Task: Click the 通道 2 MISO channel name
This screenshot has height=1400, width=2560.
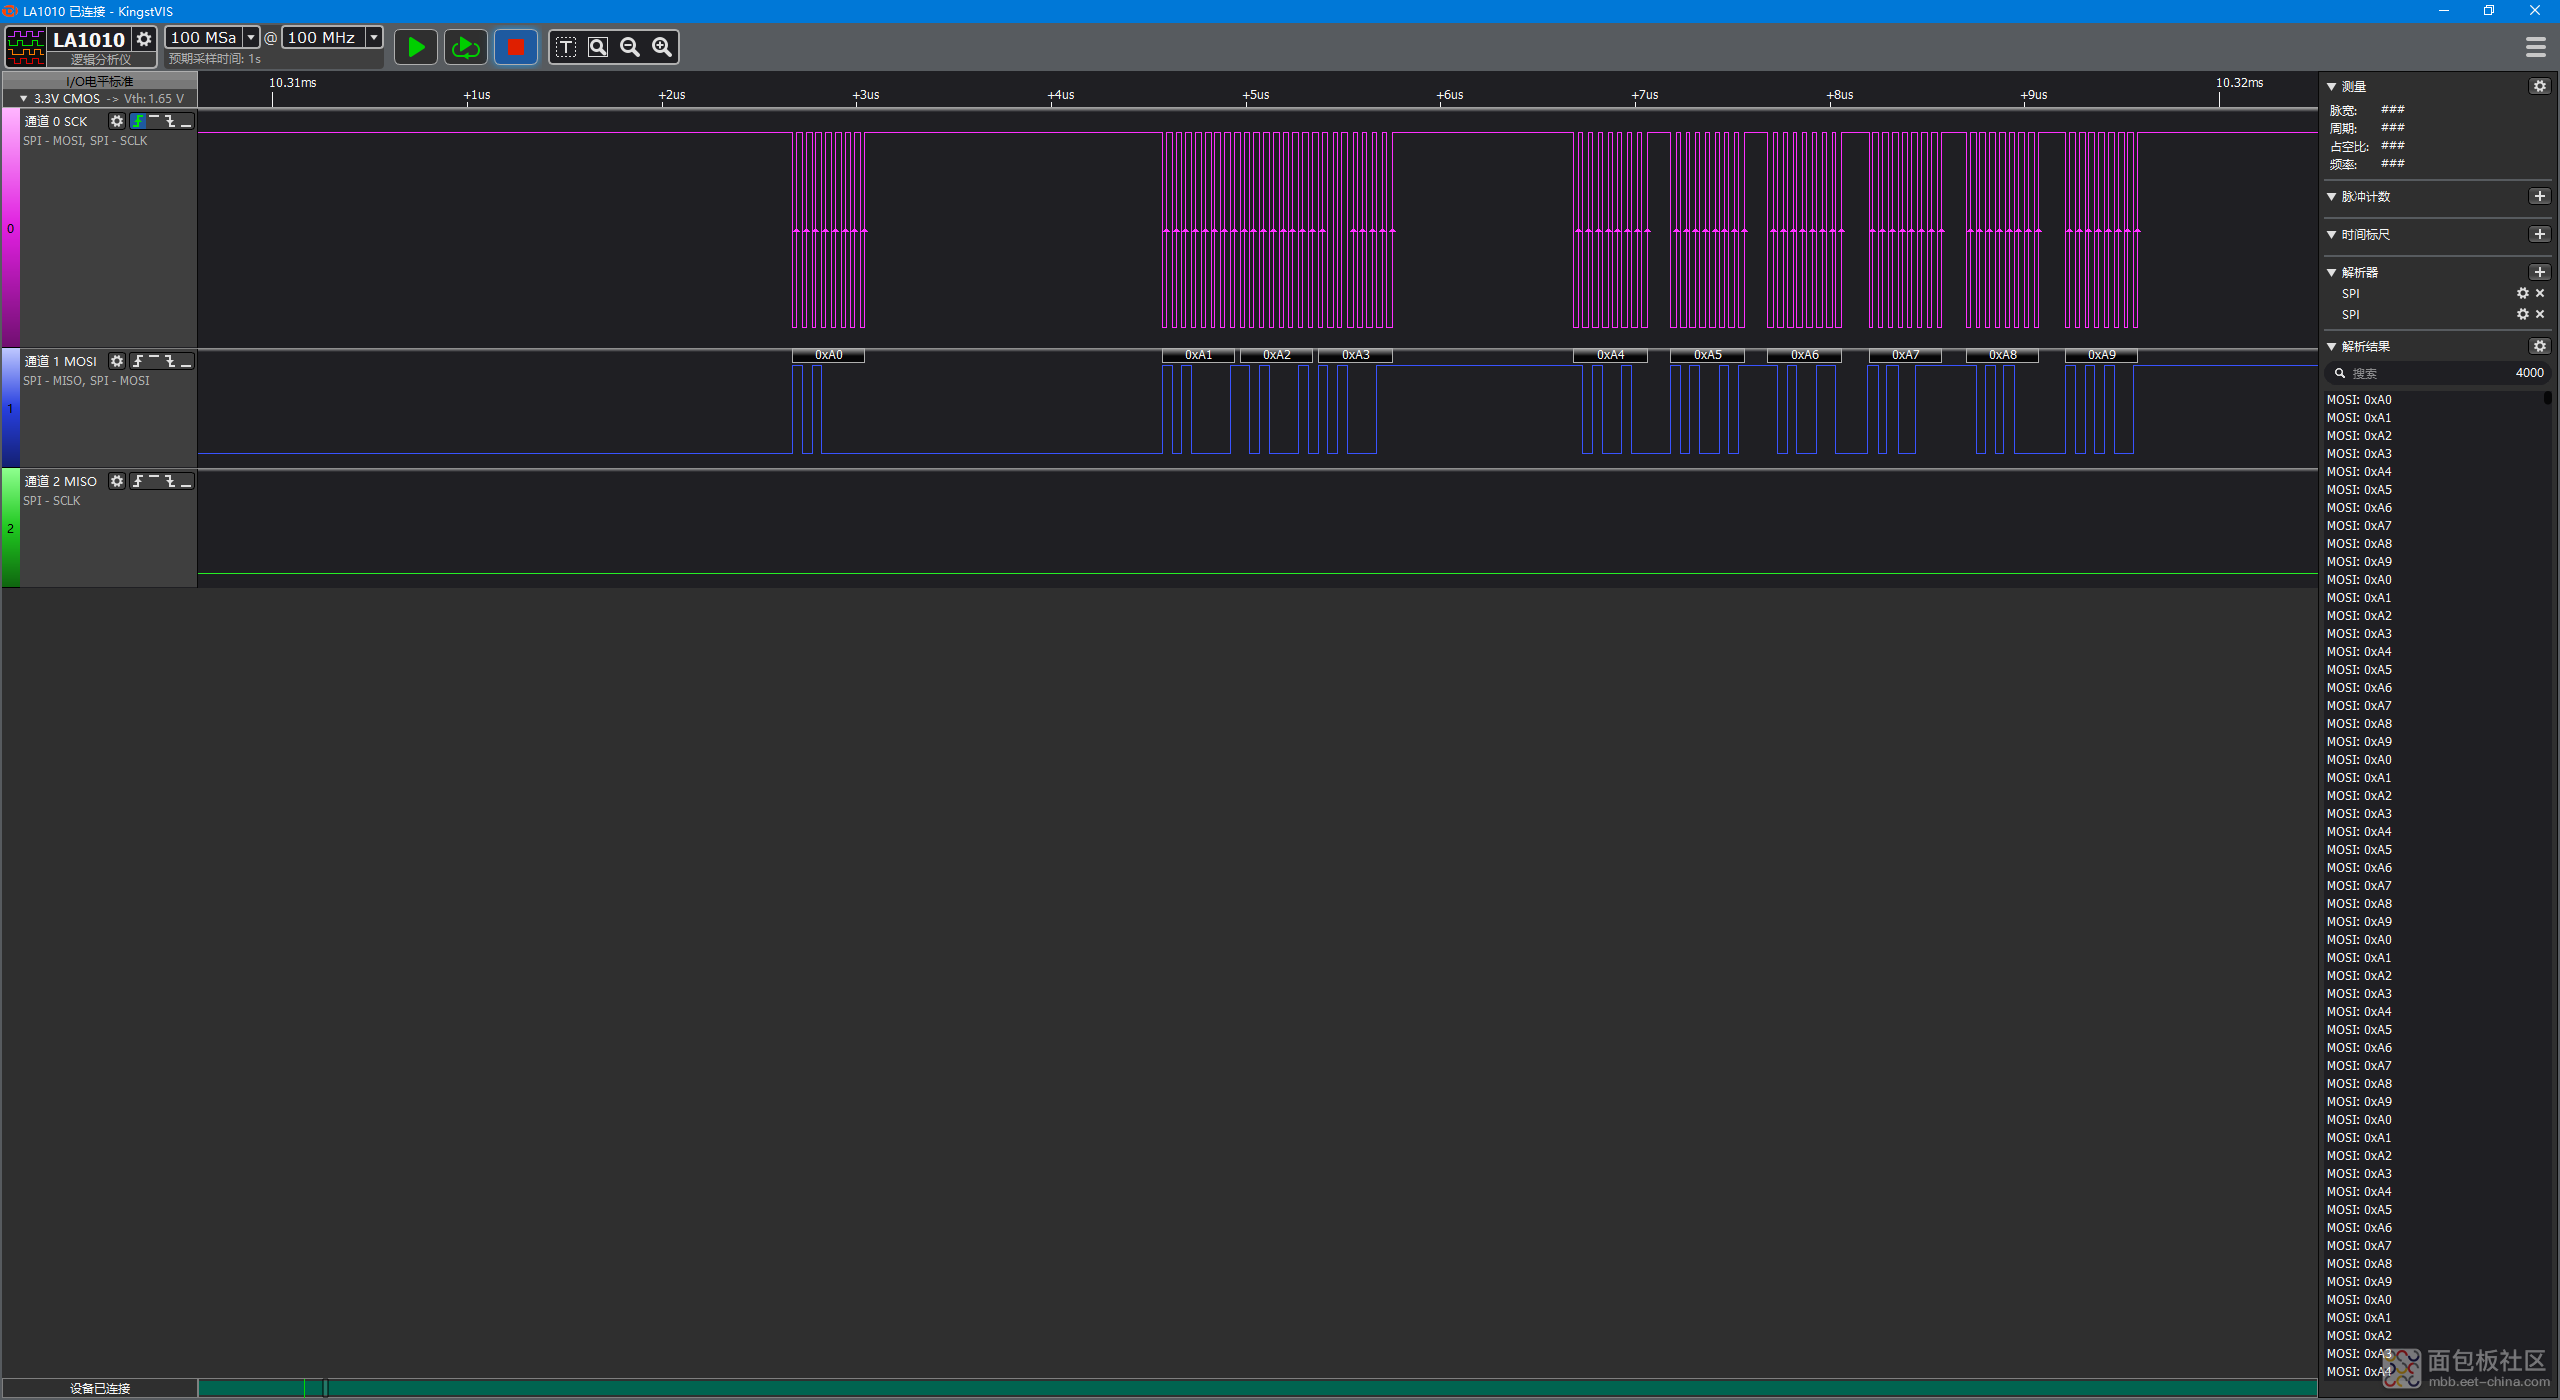Action: (x=61, y=481)
